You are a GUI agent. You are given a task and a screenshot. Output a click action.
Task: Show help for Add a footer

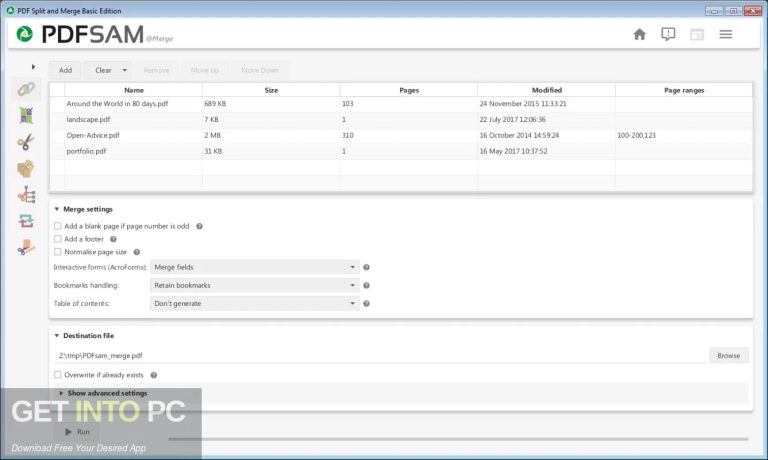click(113, 239)
